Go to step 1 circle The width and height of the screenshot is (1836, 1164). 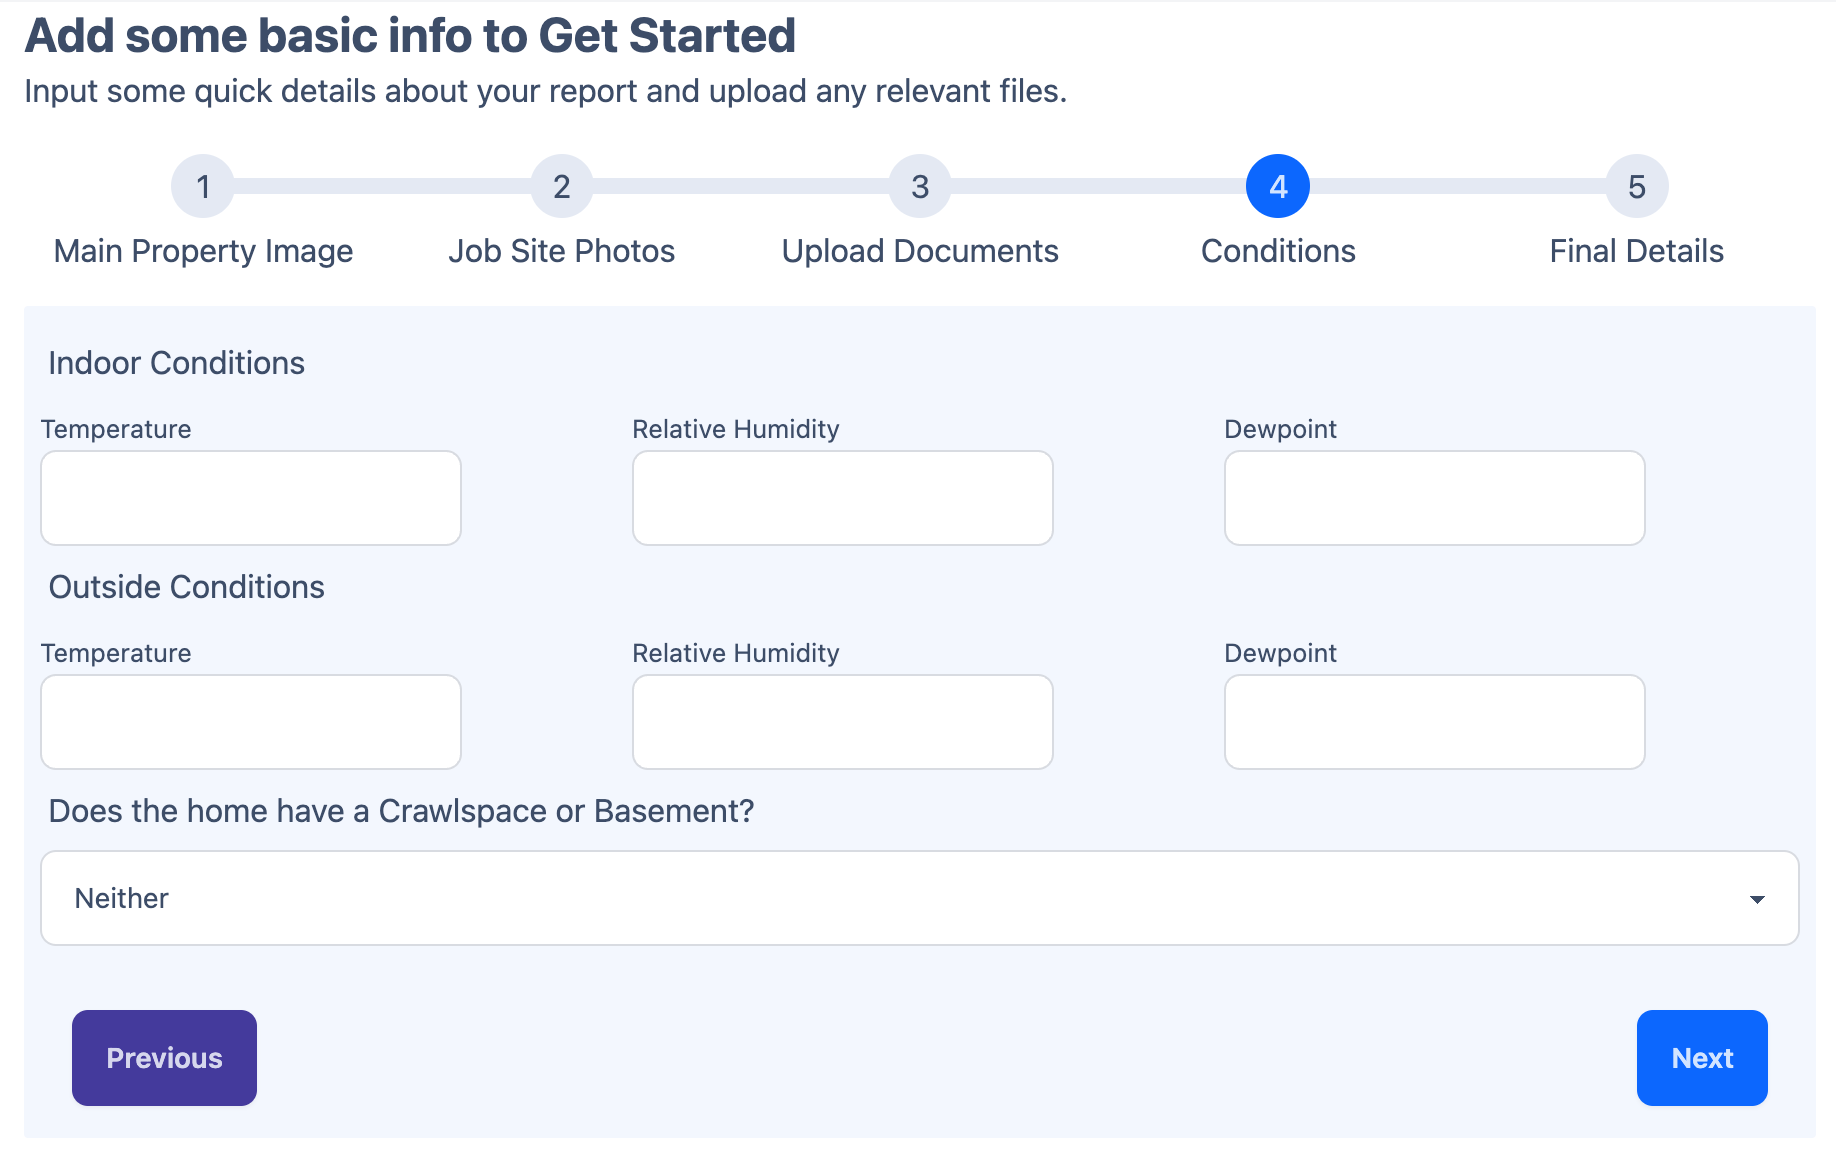(x=203, y=186)
